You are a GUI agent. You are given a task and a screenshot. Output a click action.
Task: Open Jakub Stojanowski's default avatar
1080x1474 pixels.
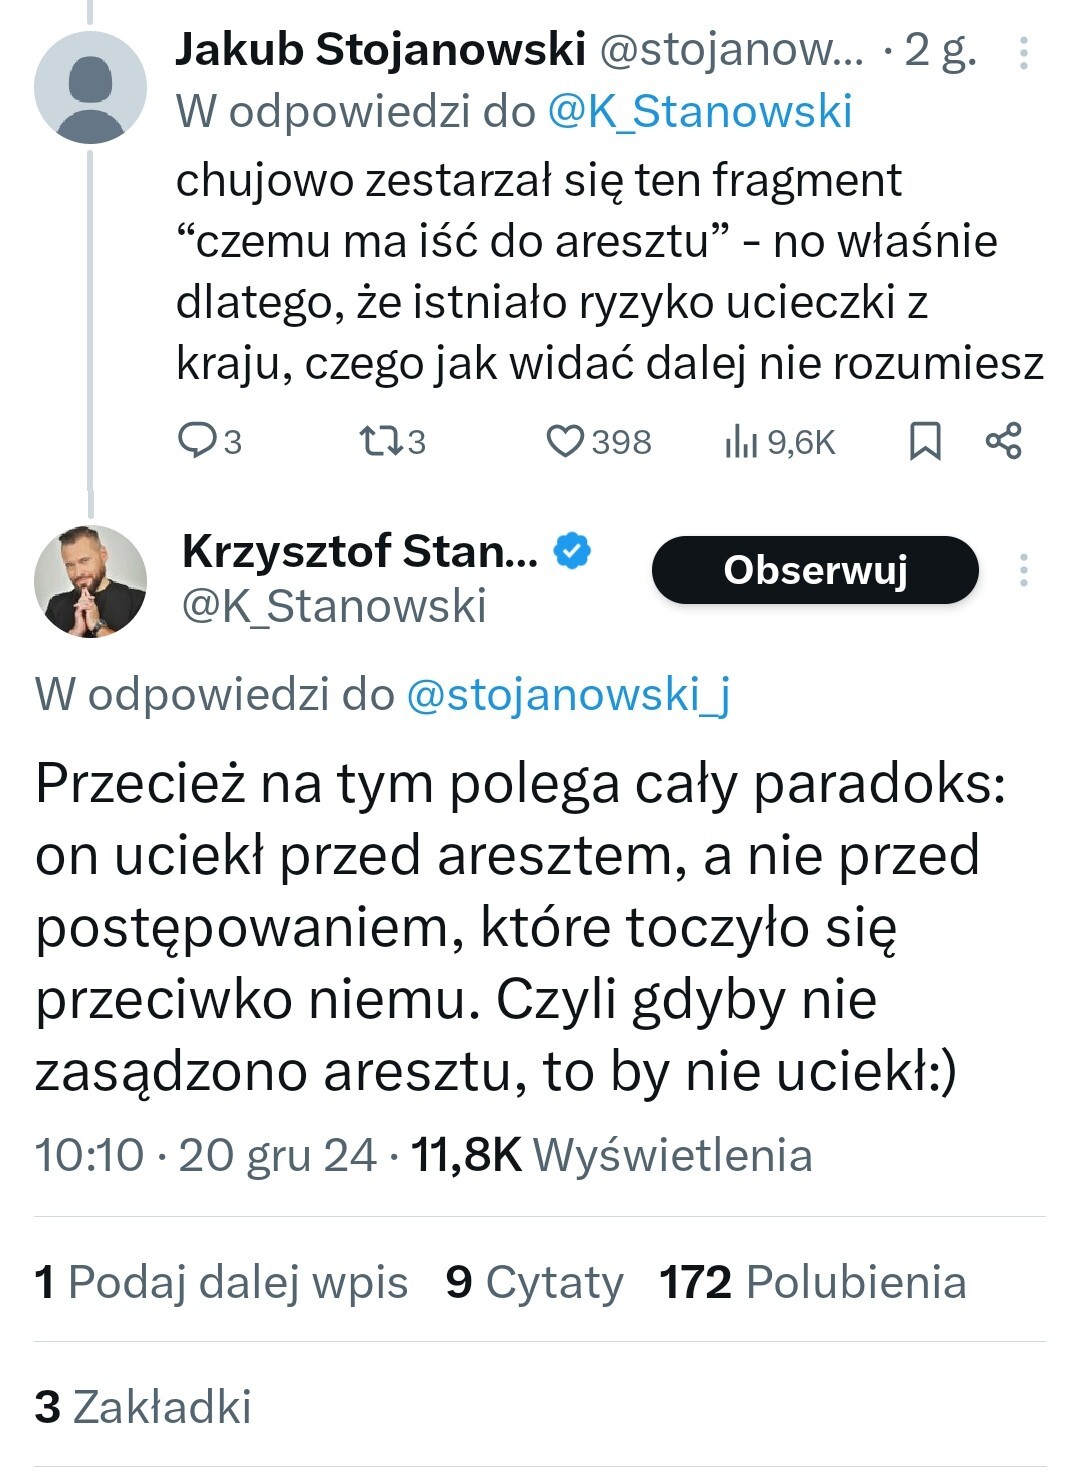(90, 88)
